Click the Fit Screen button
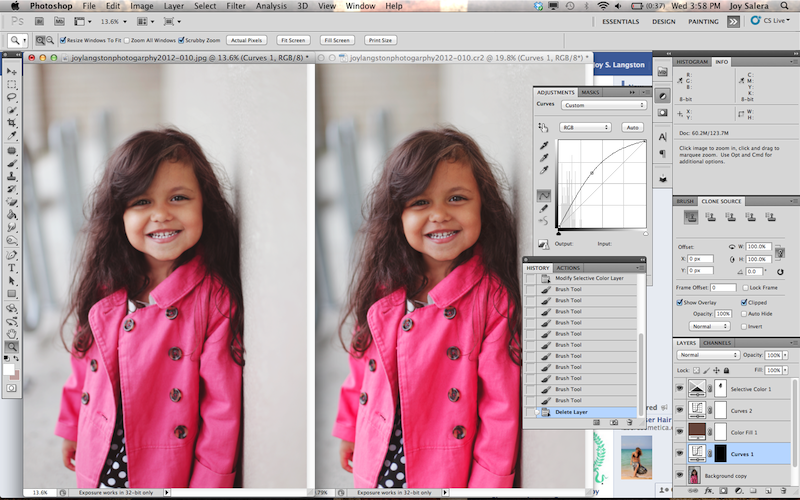Viewport: 800px width, 500px height. coord(293,40)
